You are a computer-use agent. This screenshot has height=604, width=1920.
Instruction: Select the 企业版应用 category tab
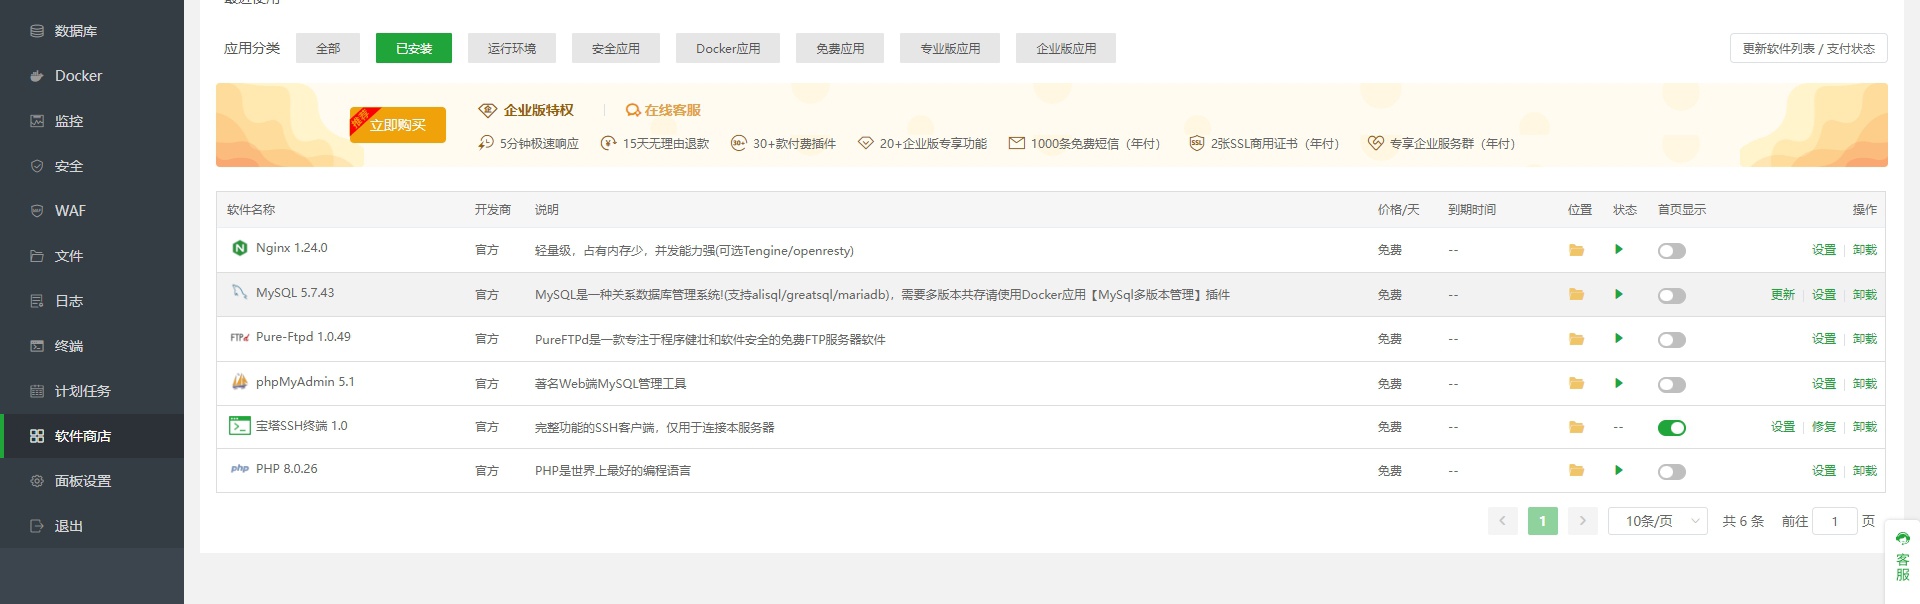point(1066,48)
